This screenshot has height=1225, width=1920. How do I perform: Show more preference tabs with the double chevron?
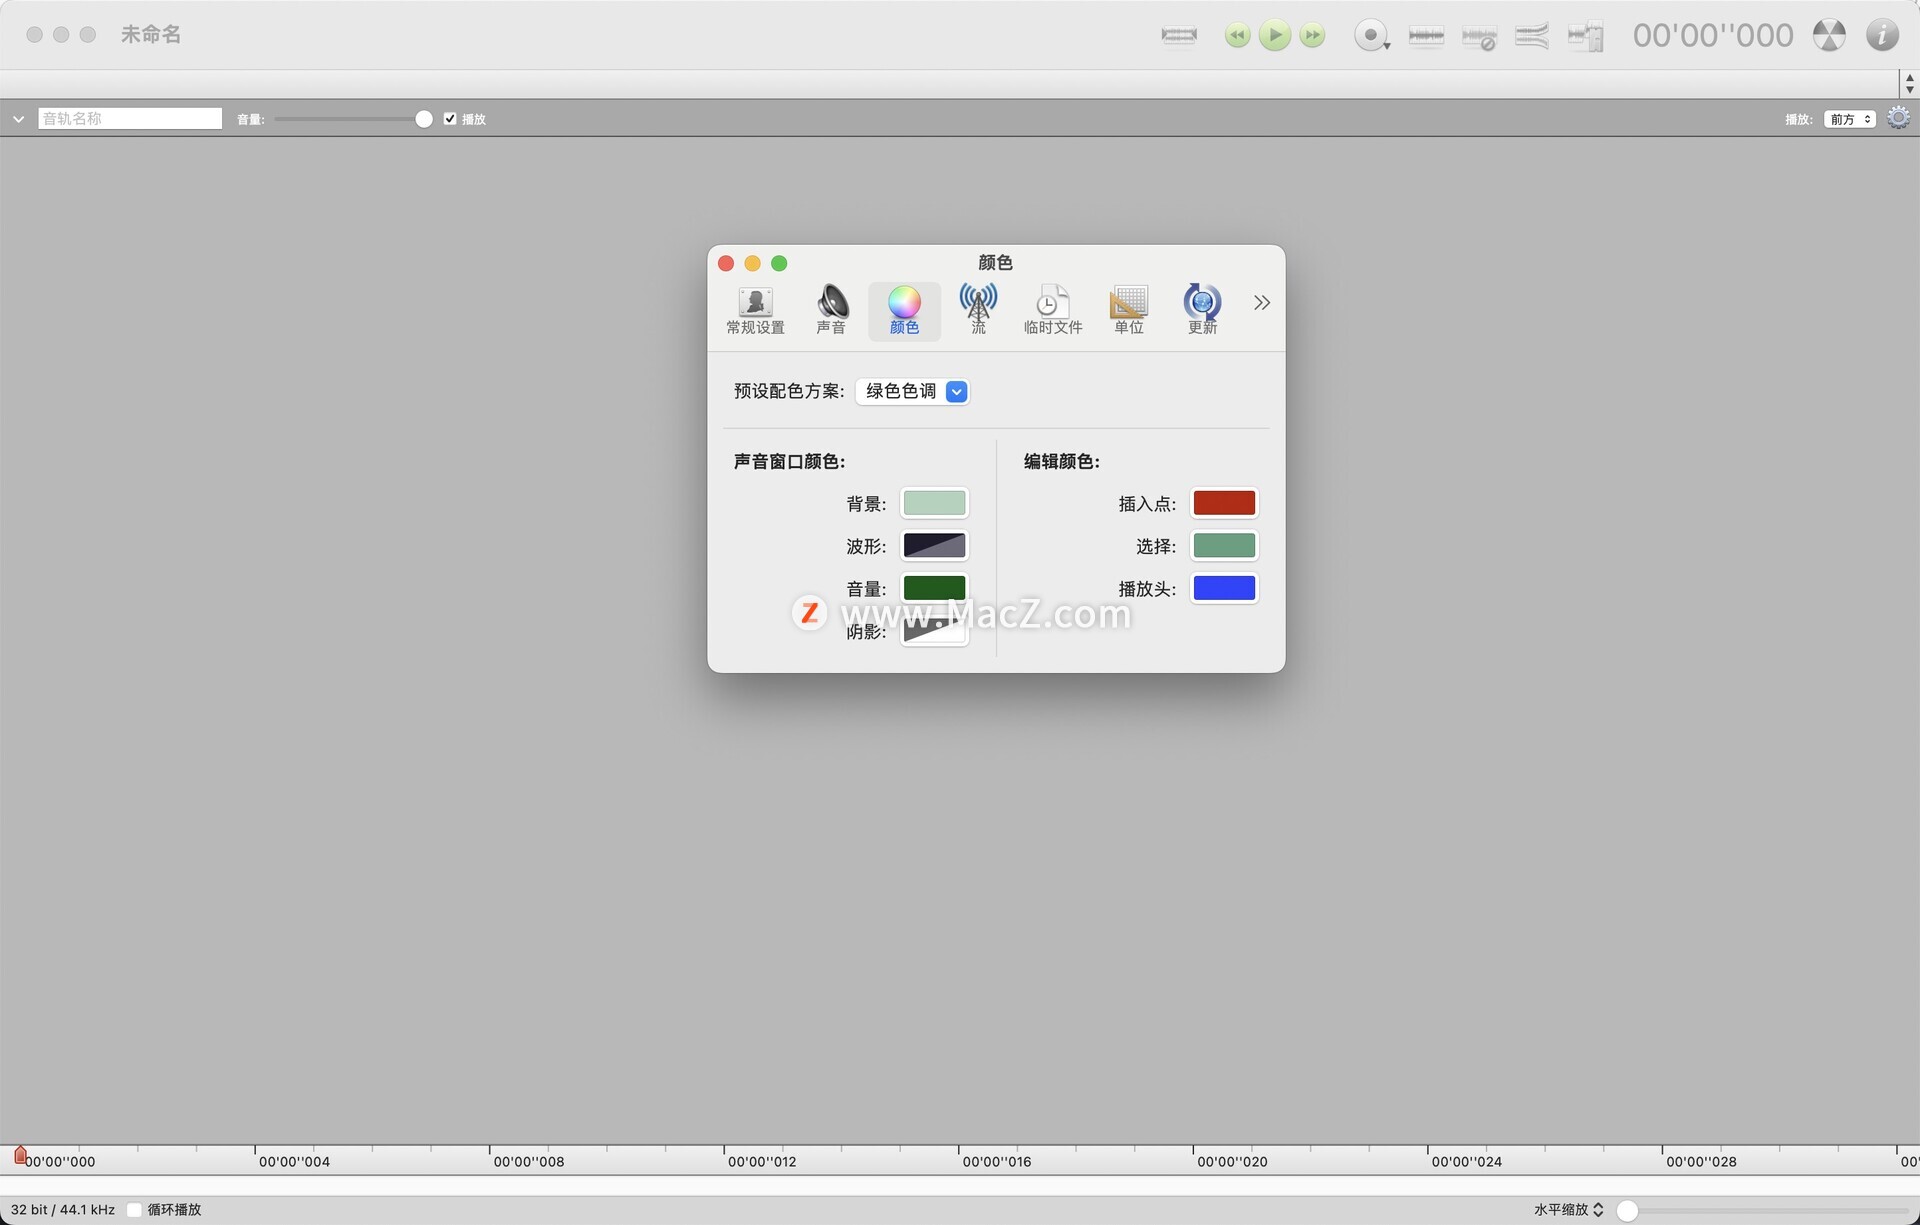pyautogui.click(x=1262, y=302)
